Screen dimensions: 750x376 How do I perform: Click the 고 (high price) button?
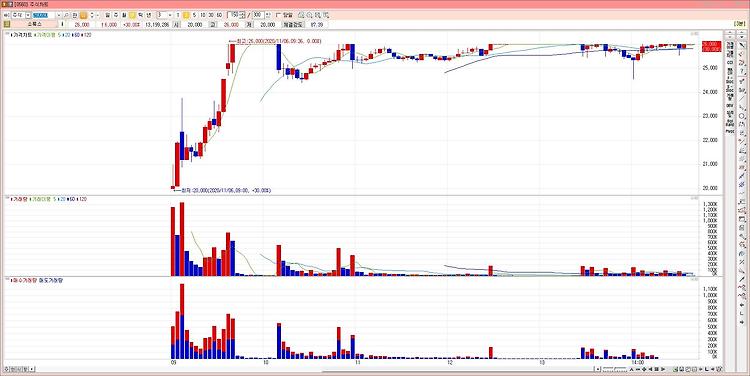coord(213,24)
